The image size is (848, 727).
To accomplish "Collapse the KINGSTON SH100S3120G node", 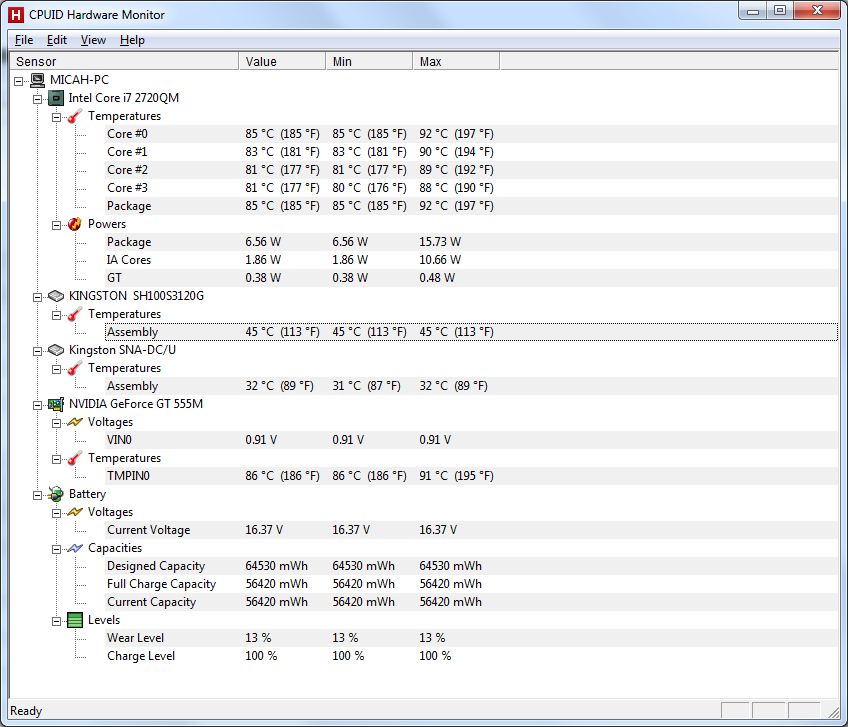I will 37,297.
